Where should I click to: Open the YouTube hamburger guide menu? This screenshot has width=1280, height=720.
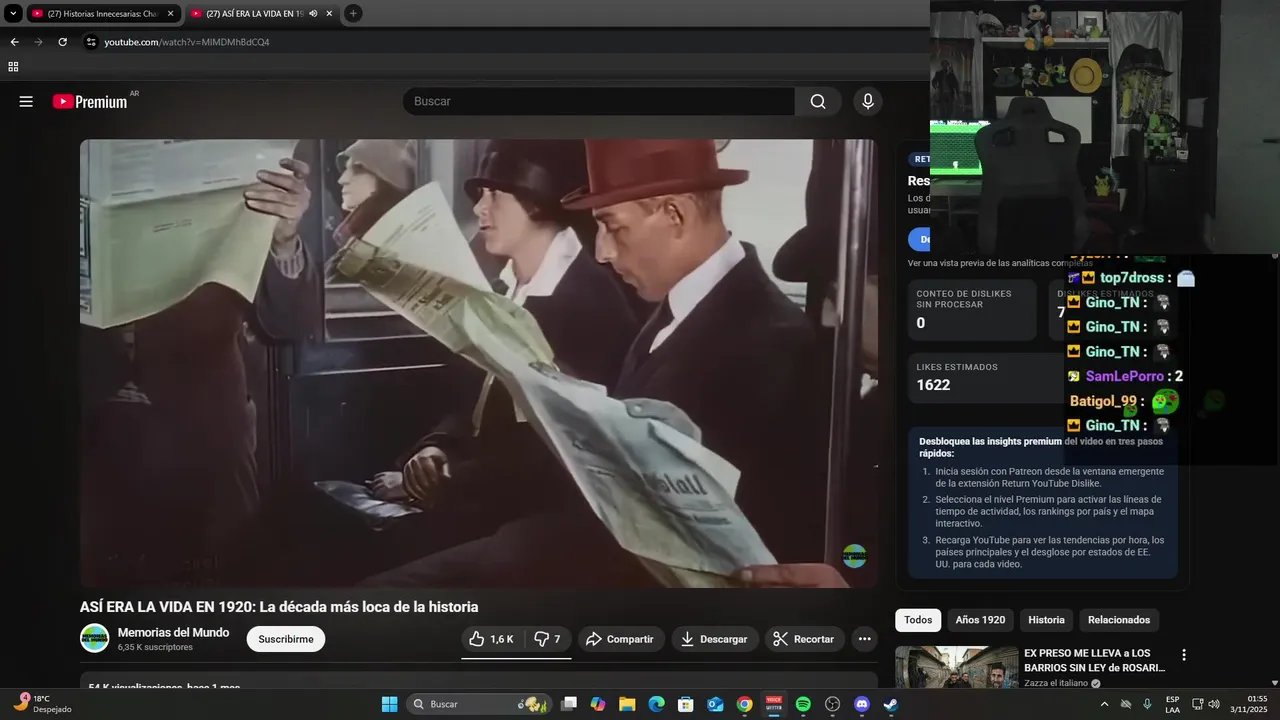coord(26,101)
